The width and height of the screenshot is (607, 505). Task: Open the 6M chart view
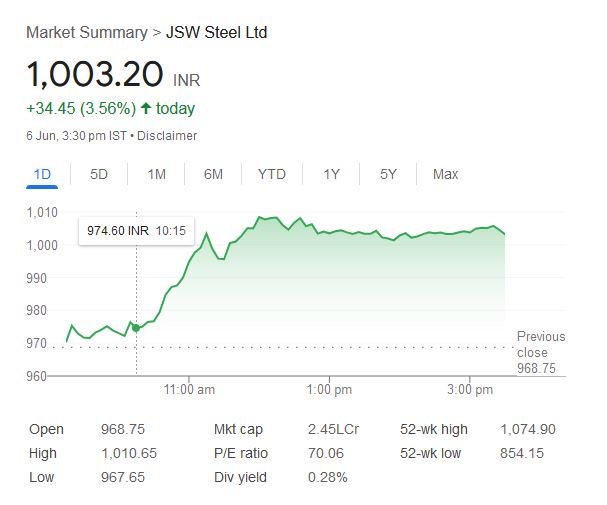click(x=213, y=174)
